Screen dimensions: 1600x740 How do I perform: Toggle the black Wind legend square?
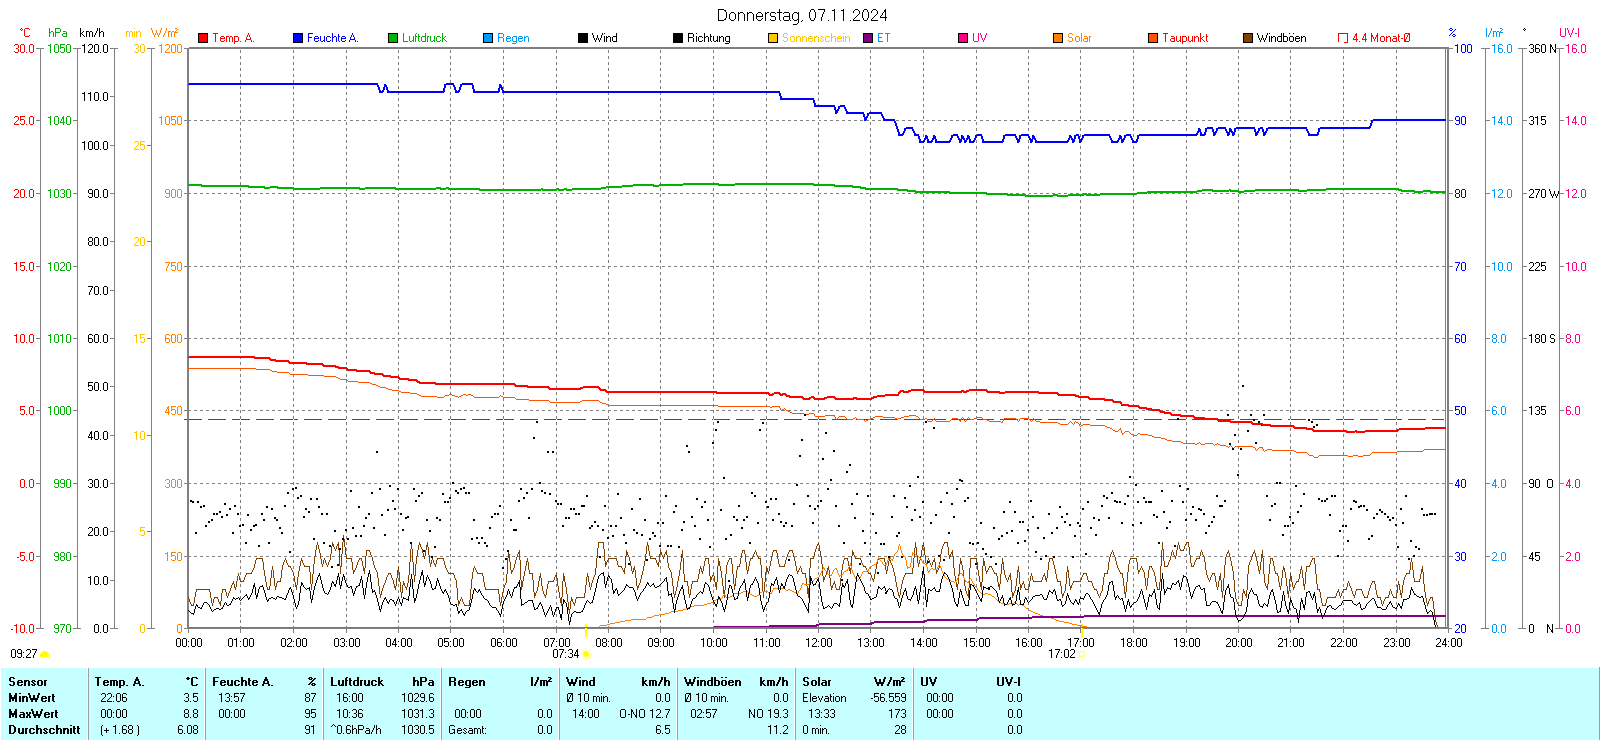(583, 38)
